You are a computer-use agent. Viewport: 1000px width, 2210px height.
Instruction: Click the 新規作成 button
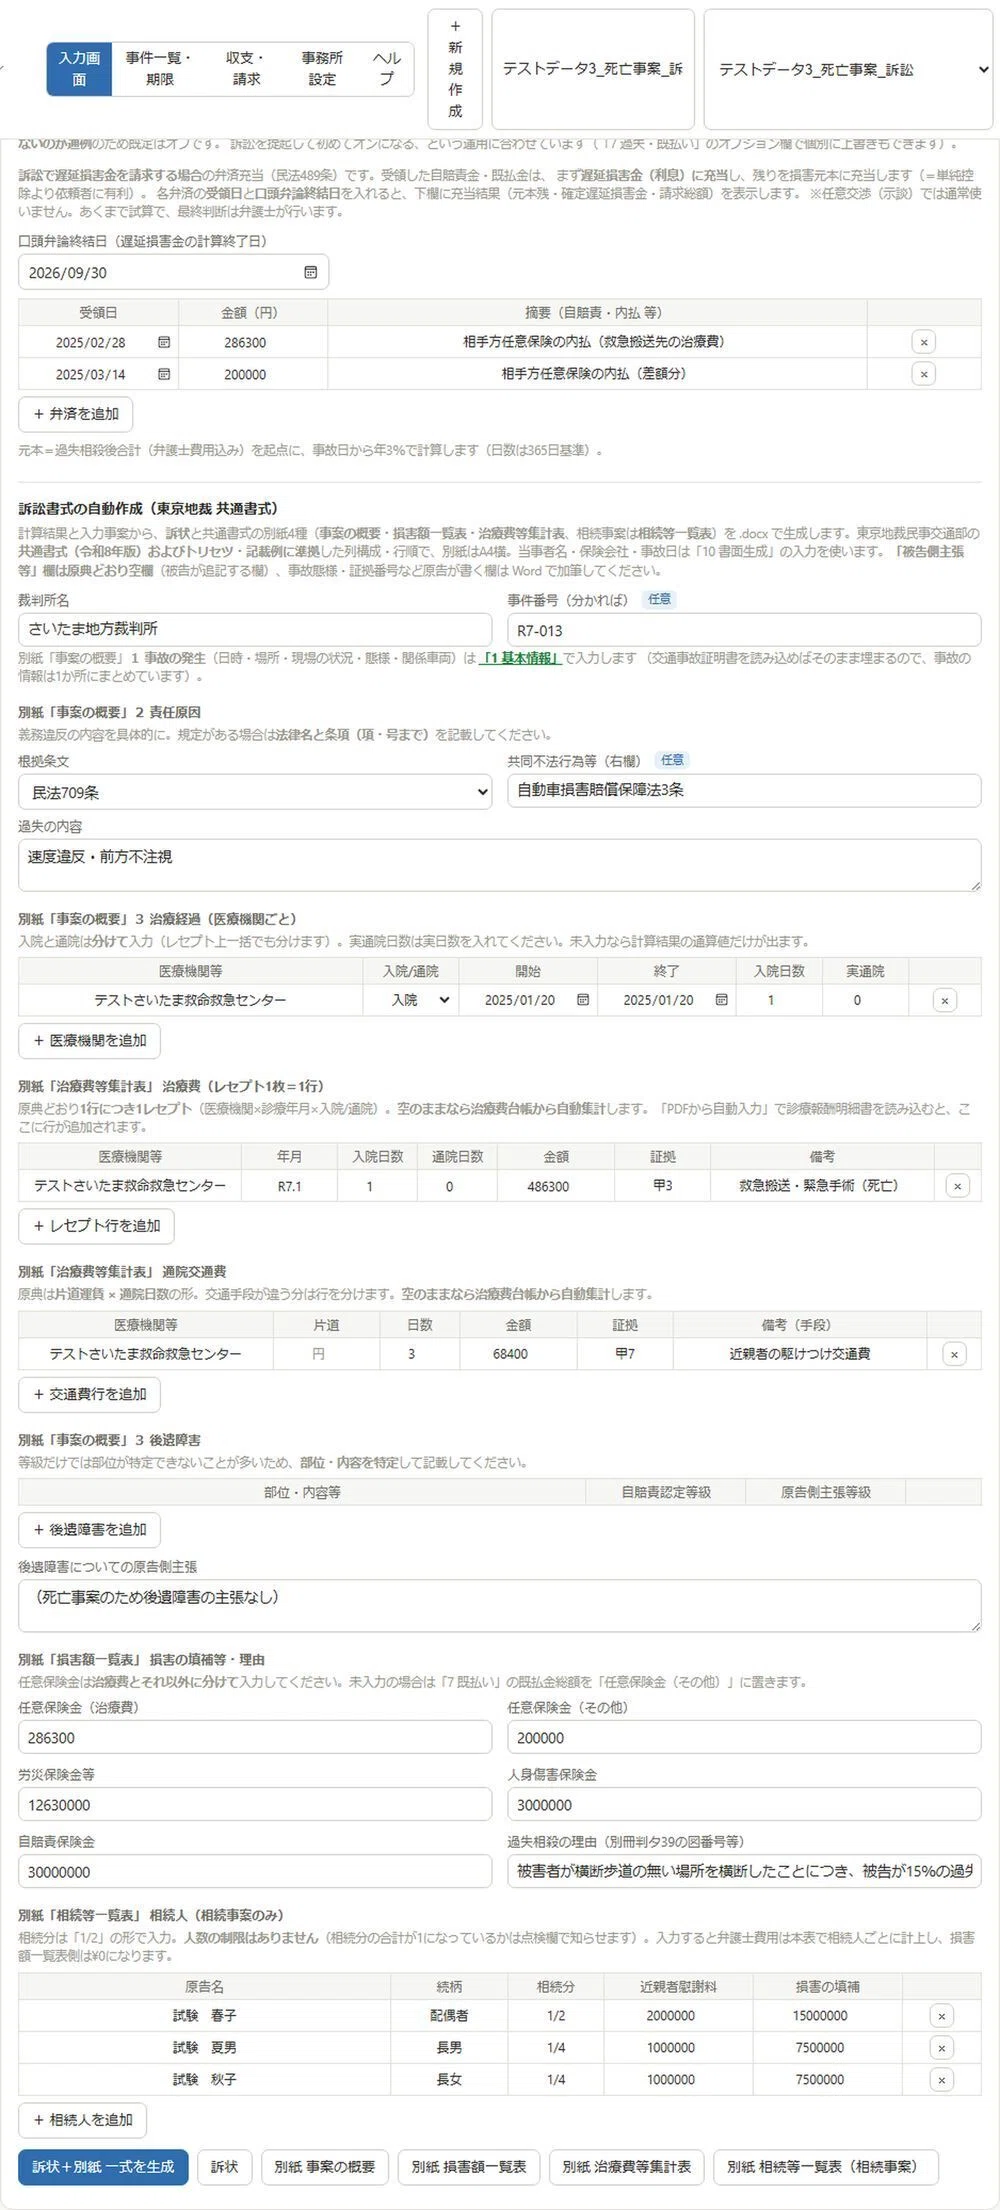pyautogui.click(x=455, y=69)
